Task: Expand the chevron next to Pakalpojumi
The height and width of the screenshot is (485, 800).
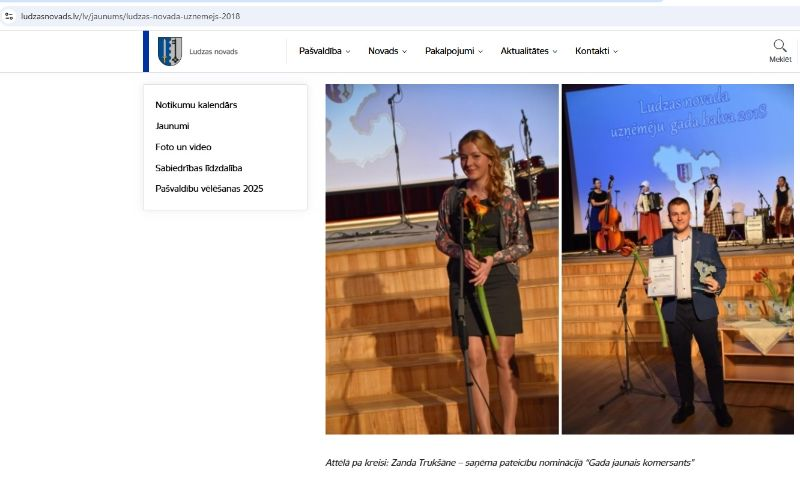Action: click(481, 52)
